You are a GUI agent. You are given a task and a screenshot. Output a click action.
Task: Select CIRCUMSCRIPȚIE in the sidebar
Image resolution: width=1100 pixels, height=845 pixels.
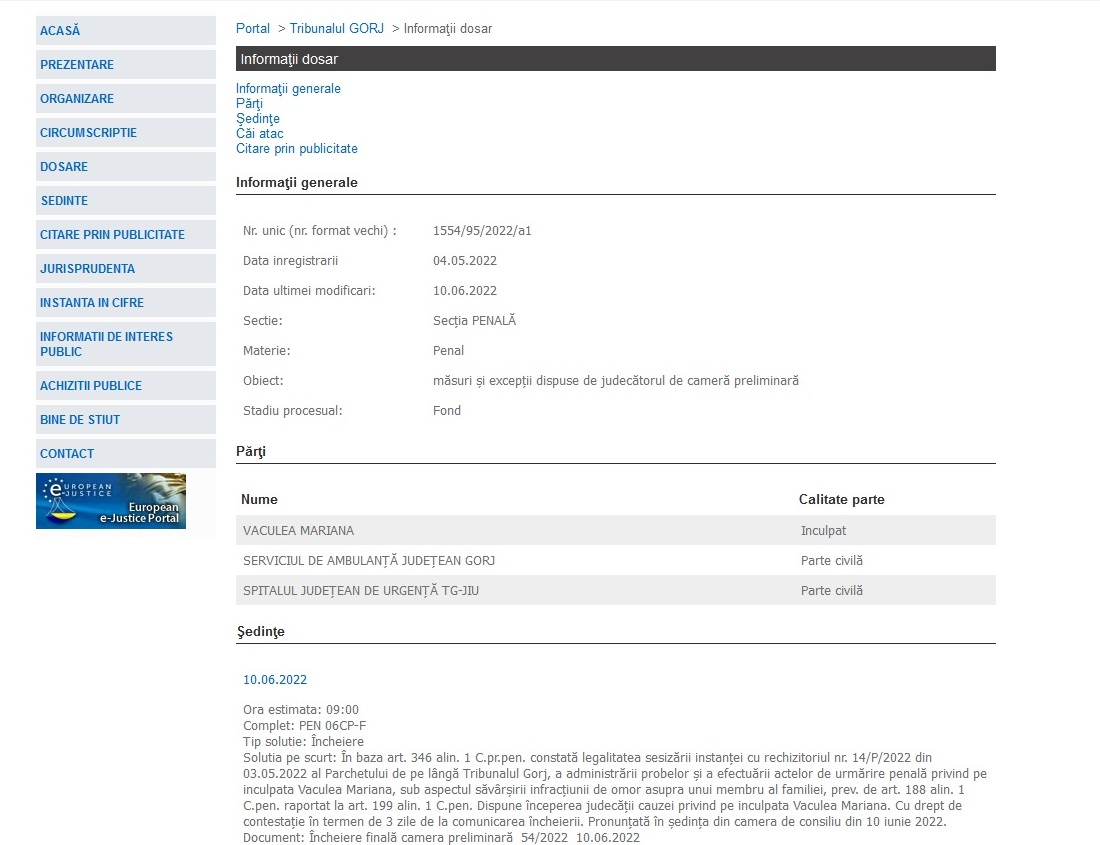click(x=88, y=133)
